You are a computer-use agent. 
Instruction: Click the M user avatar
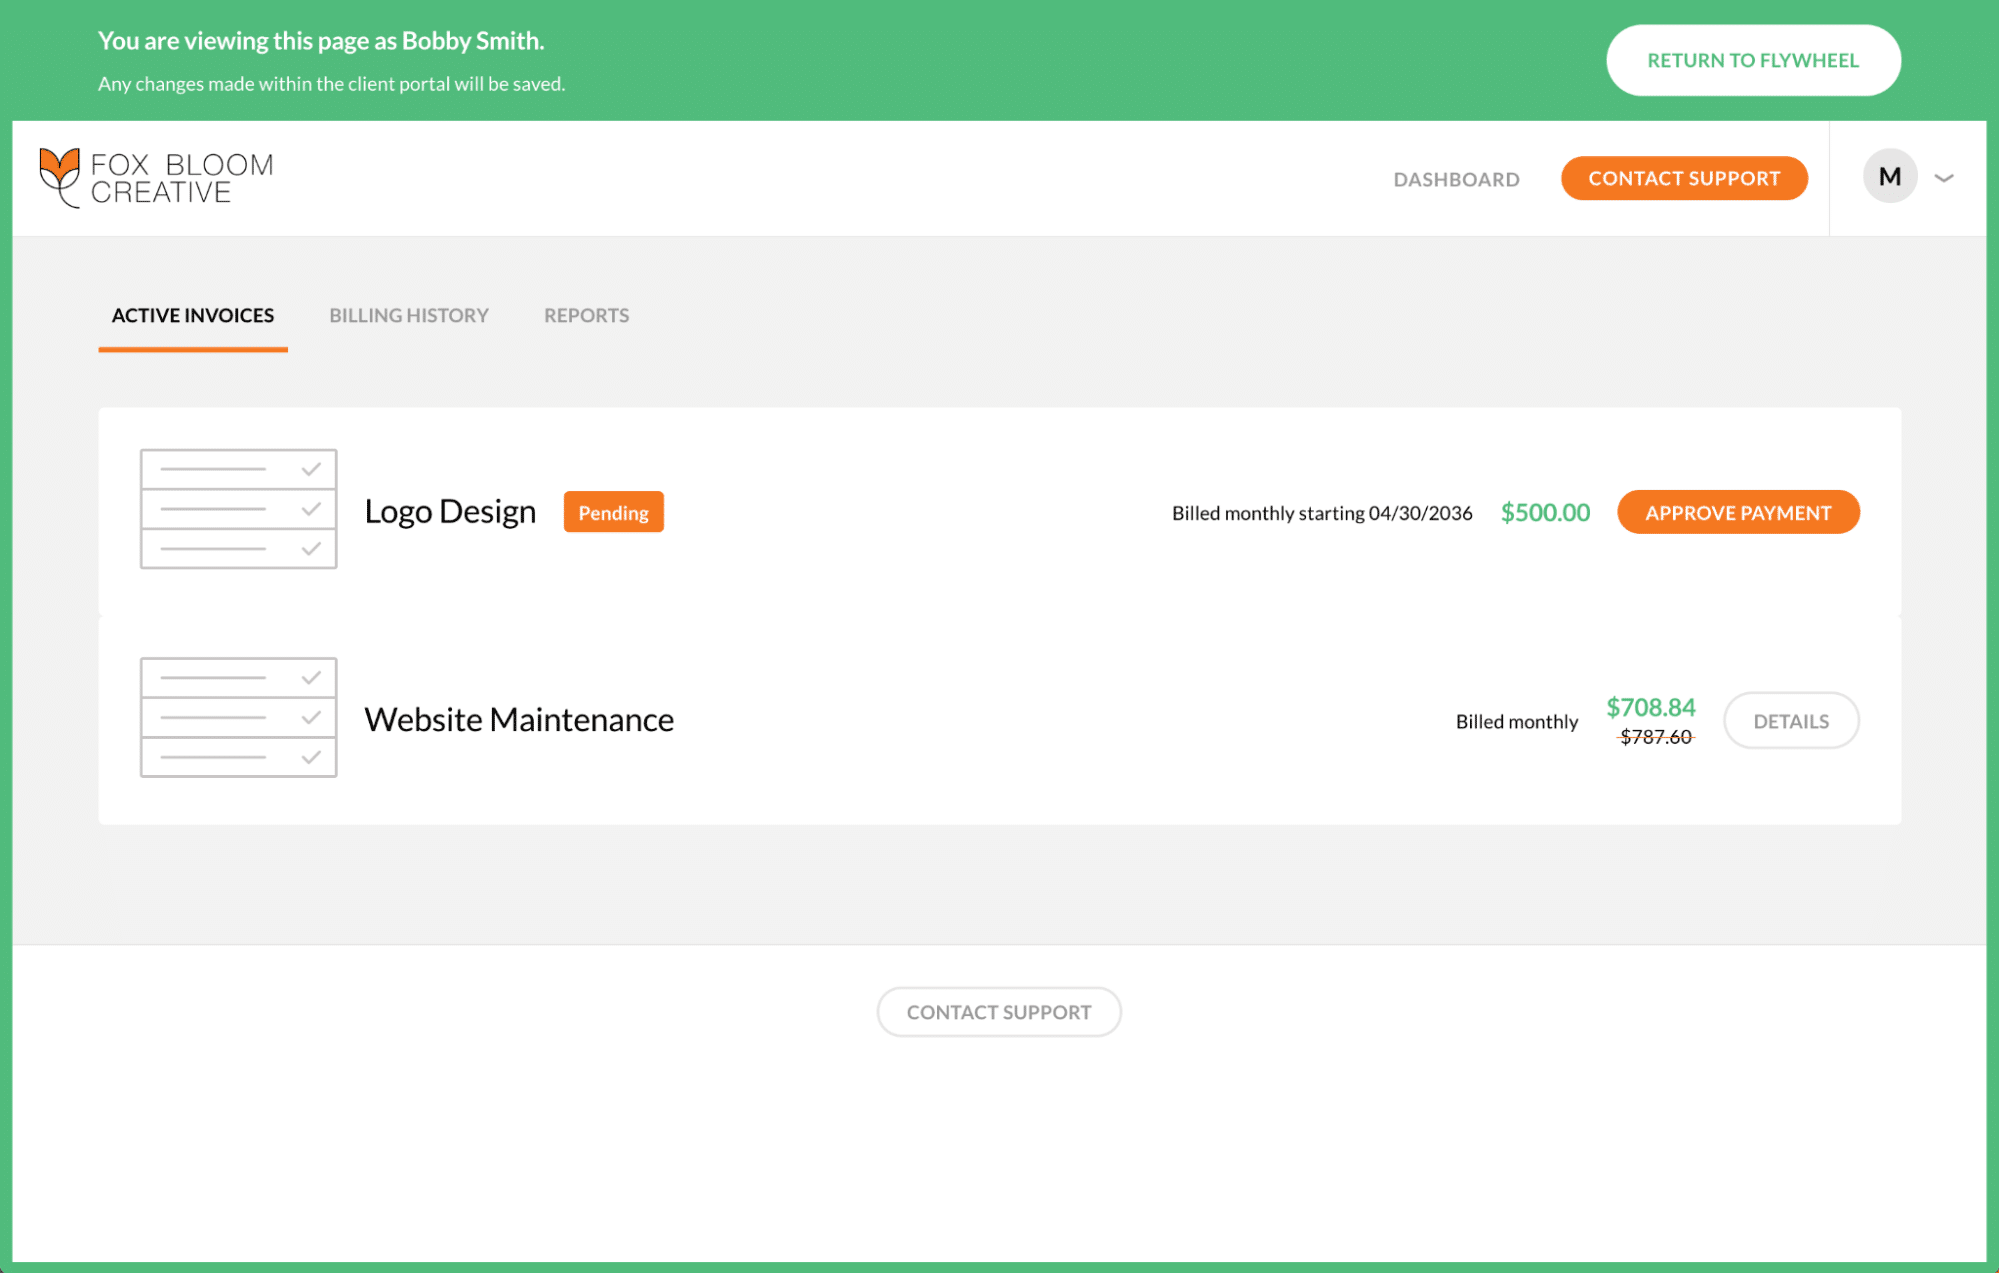click(x=1889, y=177)
